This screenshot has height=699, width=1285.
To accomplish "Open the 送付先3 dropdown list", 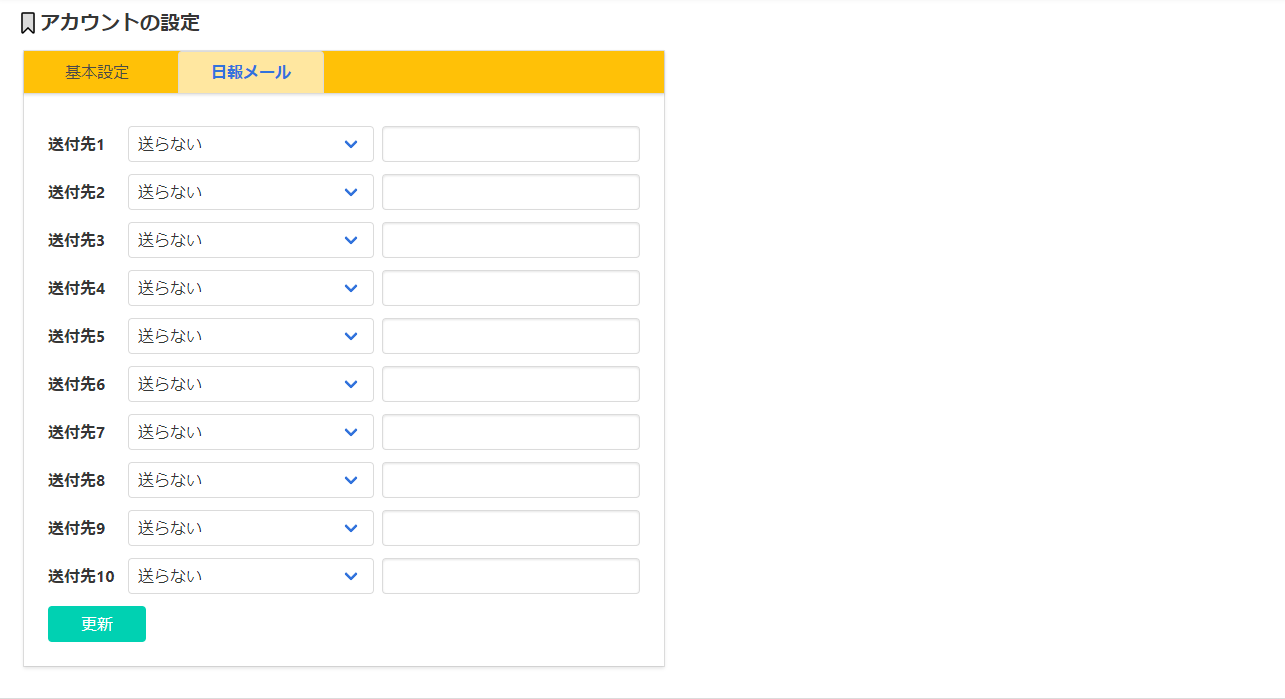I will (251, 240).
